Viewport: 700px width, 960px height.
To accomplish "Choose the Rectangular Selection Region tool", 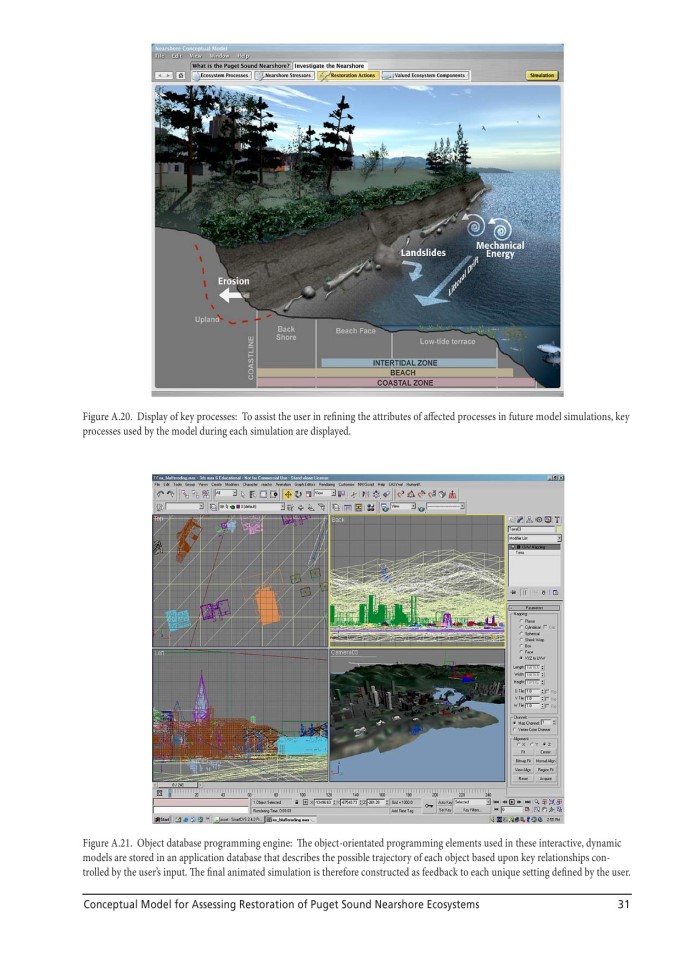I will pyautogui.click(x=263, y=495).
